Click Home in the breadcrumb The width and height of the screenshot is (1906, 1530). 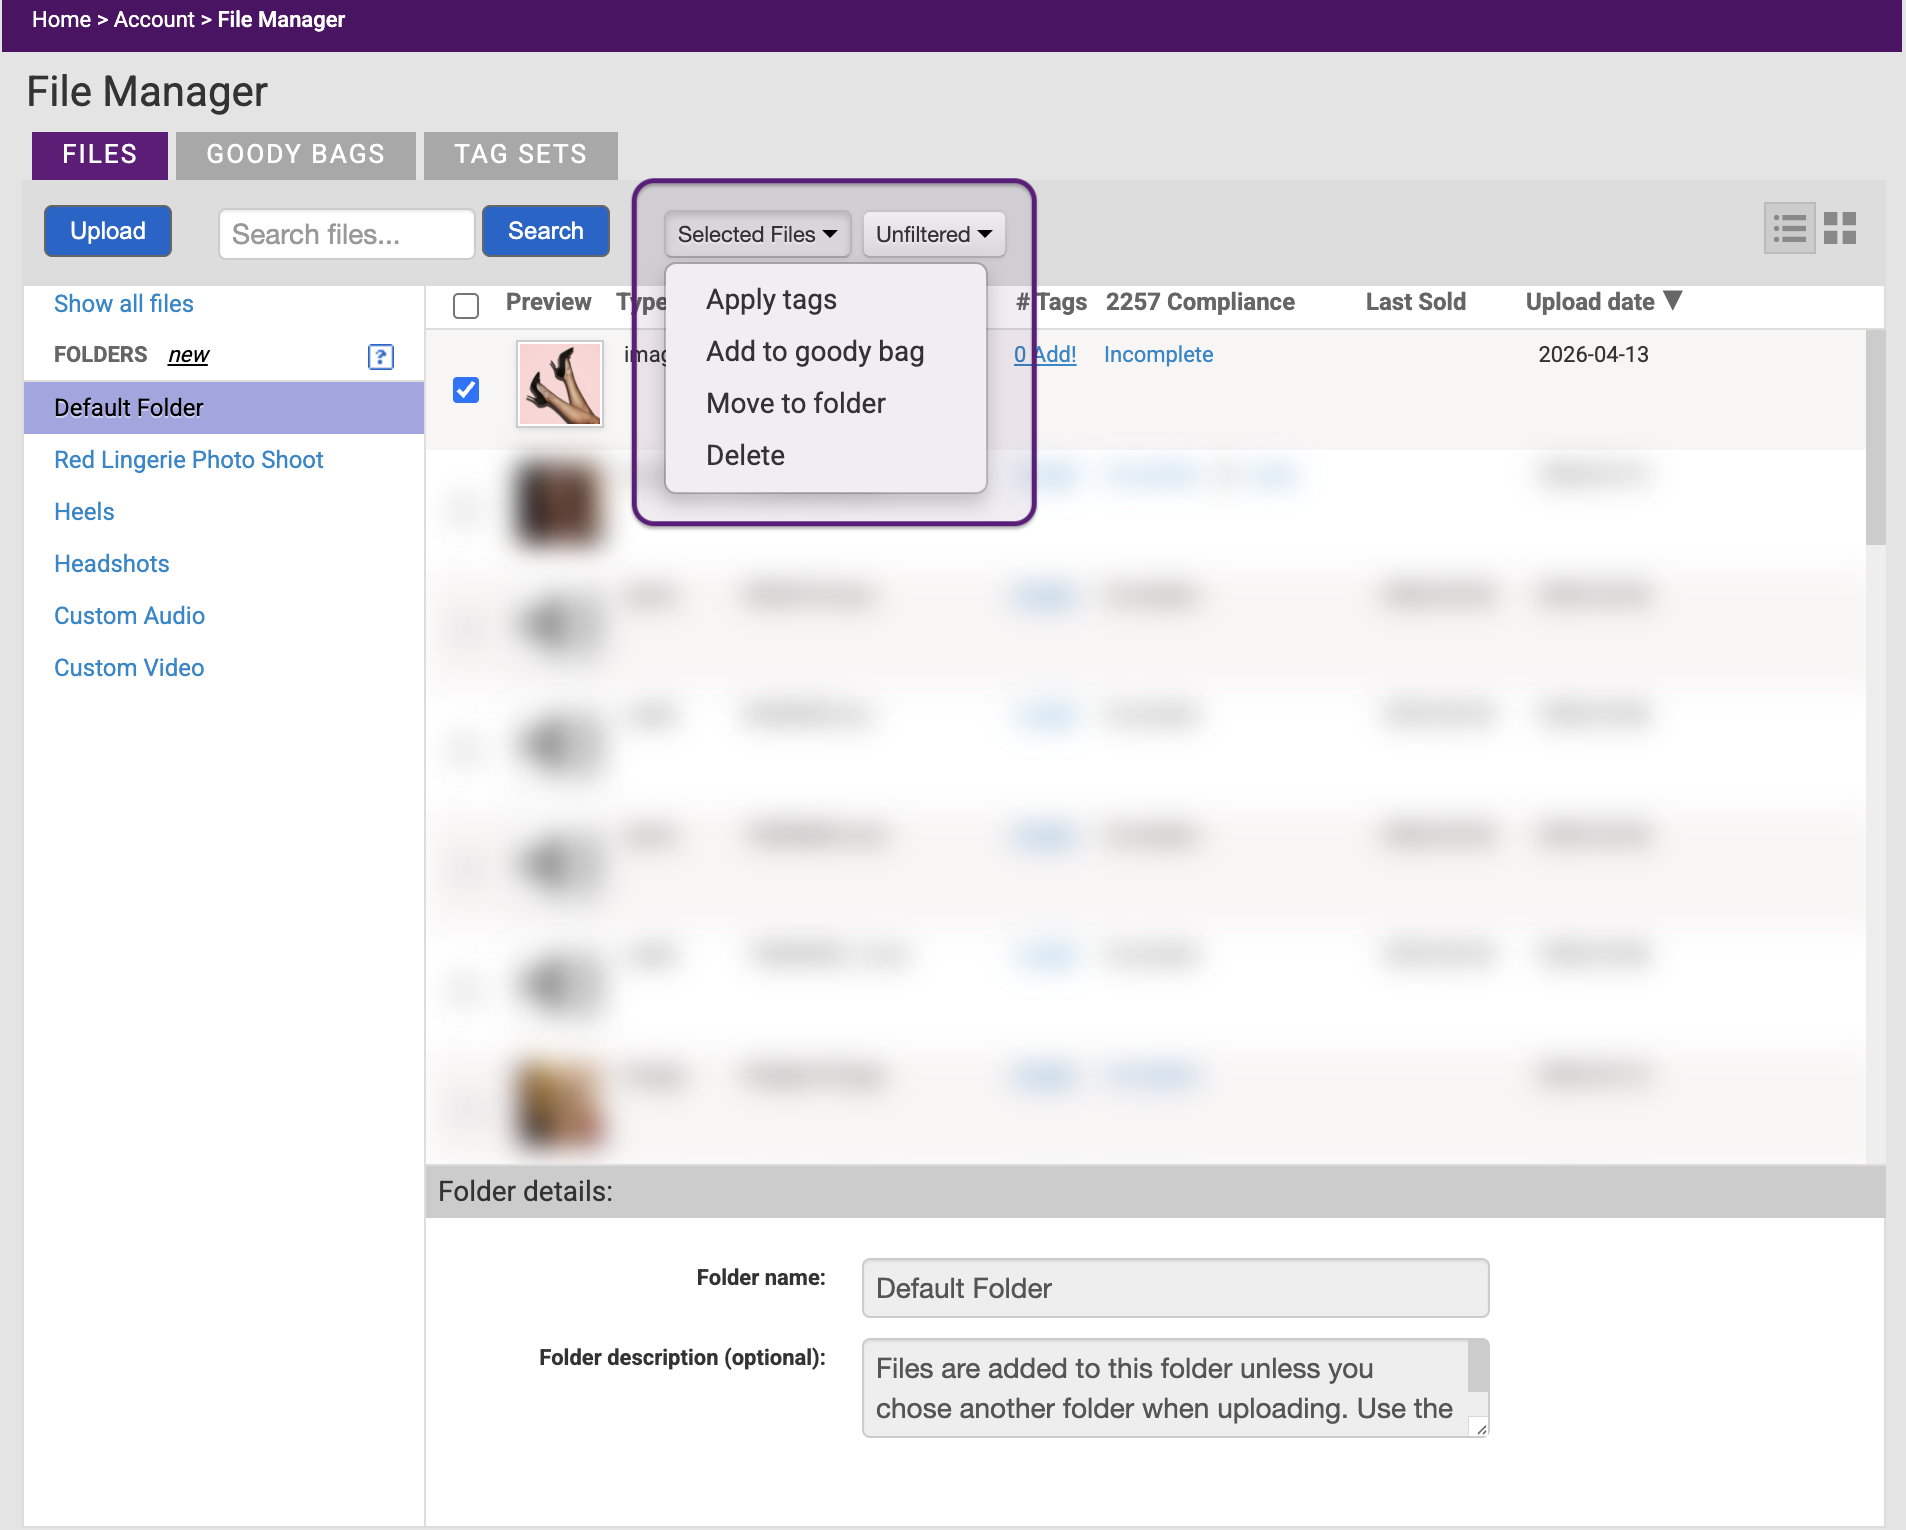61,20
